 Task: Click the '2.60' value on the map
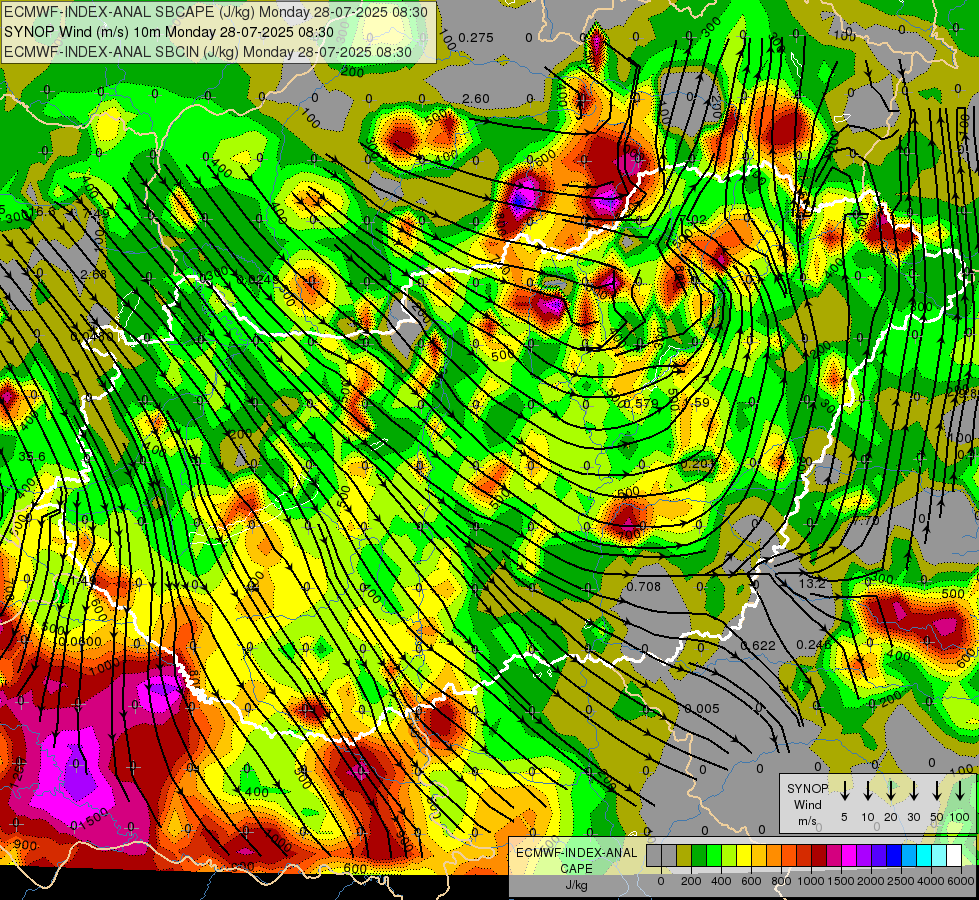(x=476, y=99)
